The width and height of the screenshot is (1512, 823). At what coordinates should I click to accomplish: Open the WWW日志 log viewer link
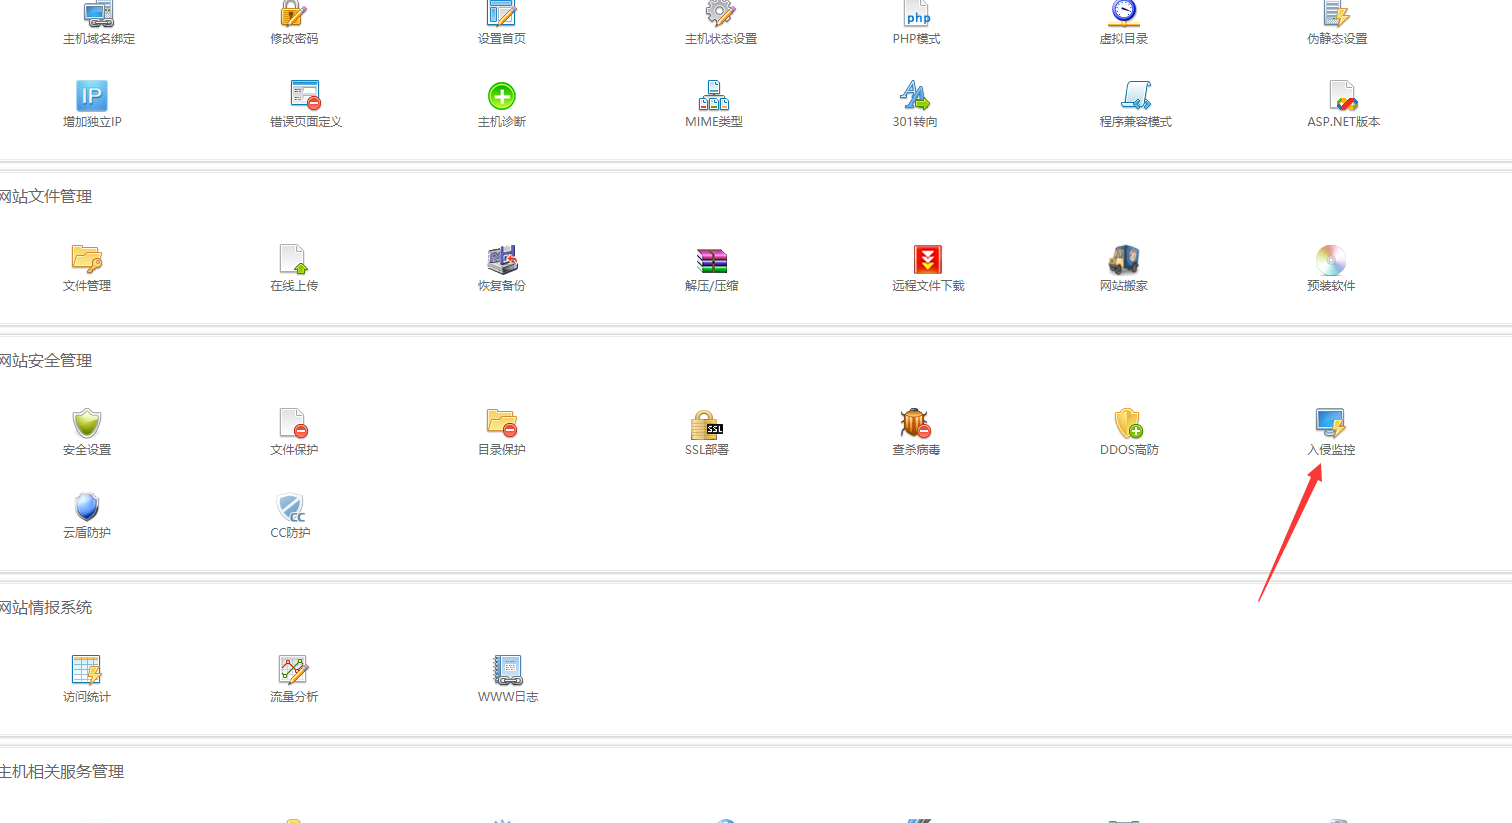pyautogui.click(x=508, y=696)
